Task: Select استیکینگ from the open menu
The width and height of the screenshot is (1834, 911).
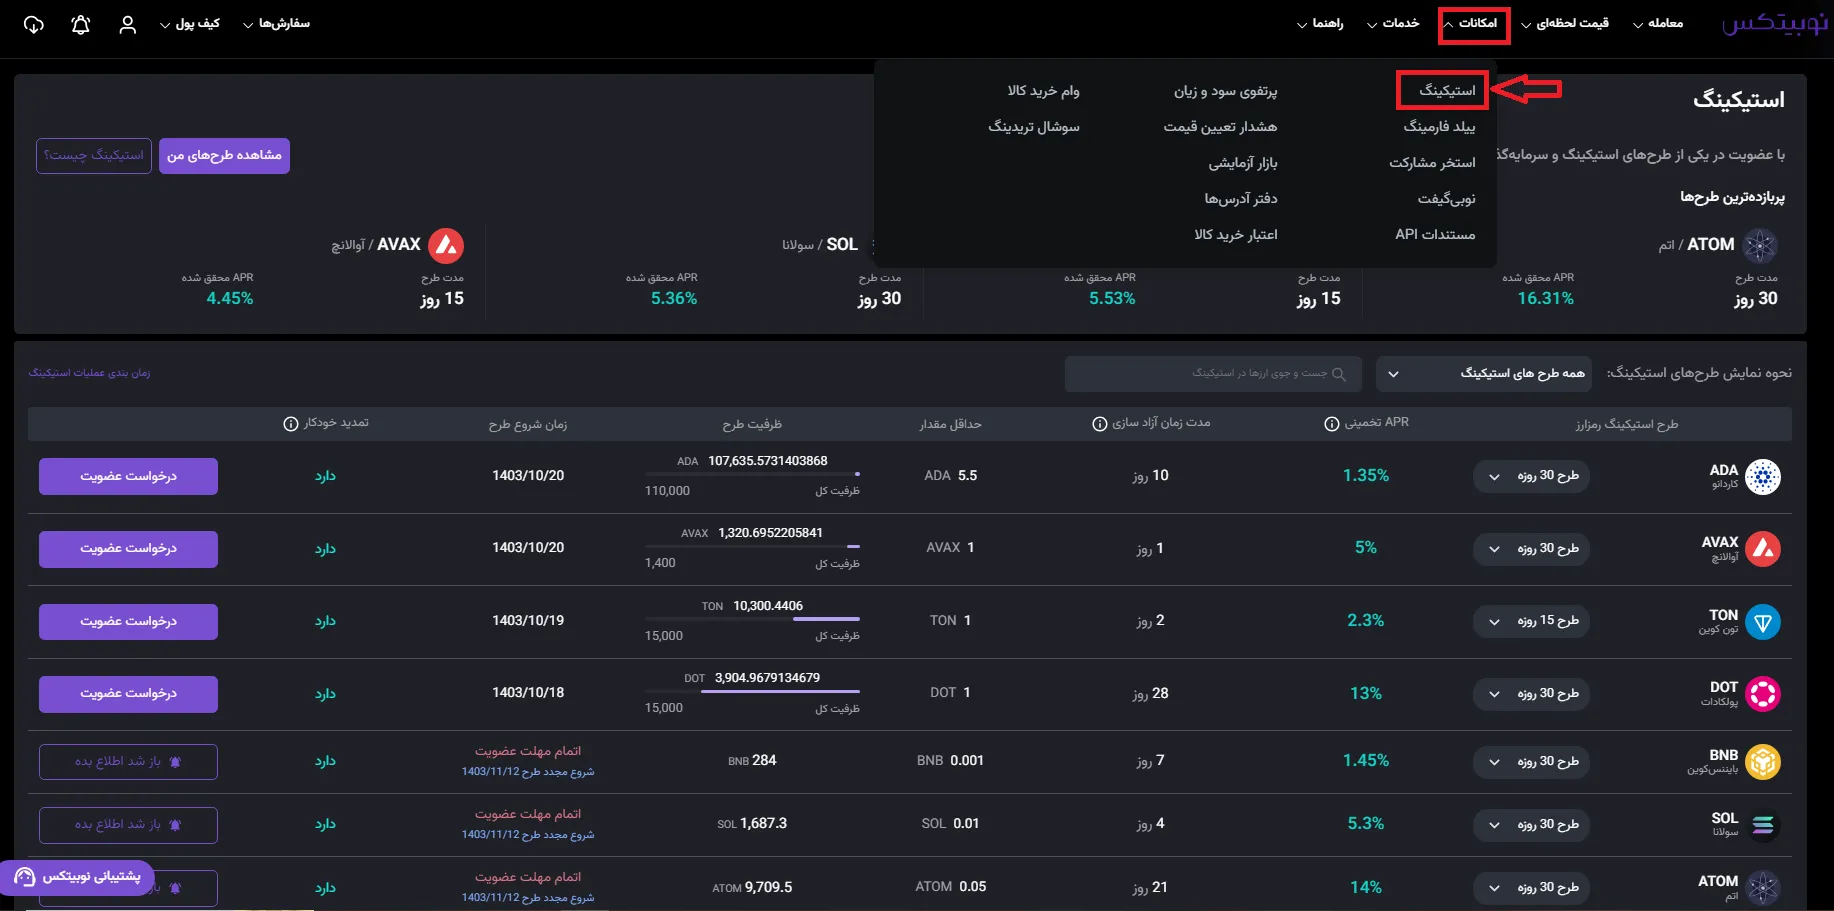Action: pos(1443,89)
